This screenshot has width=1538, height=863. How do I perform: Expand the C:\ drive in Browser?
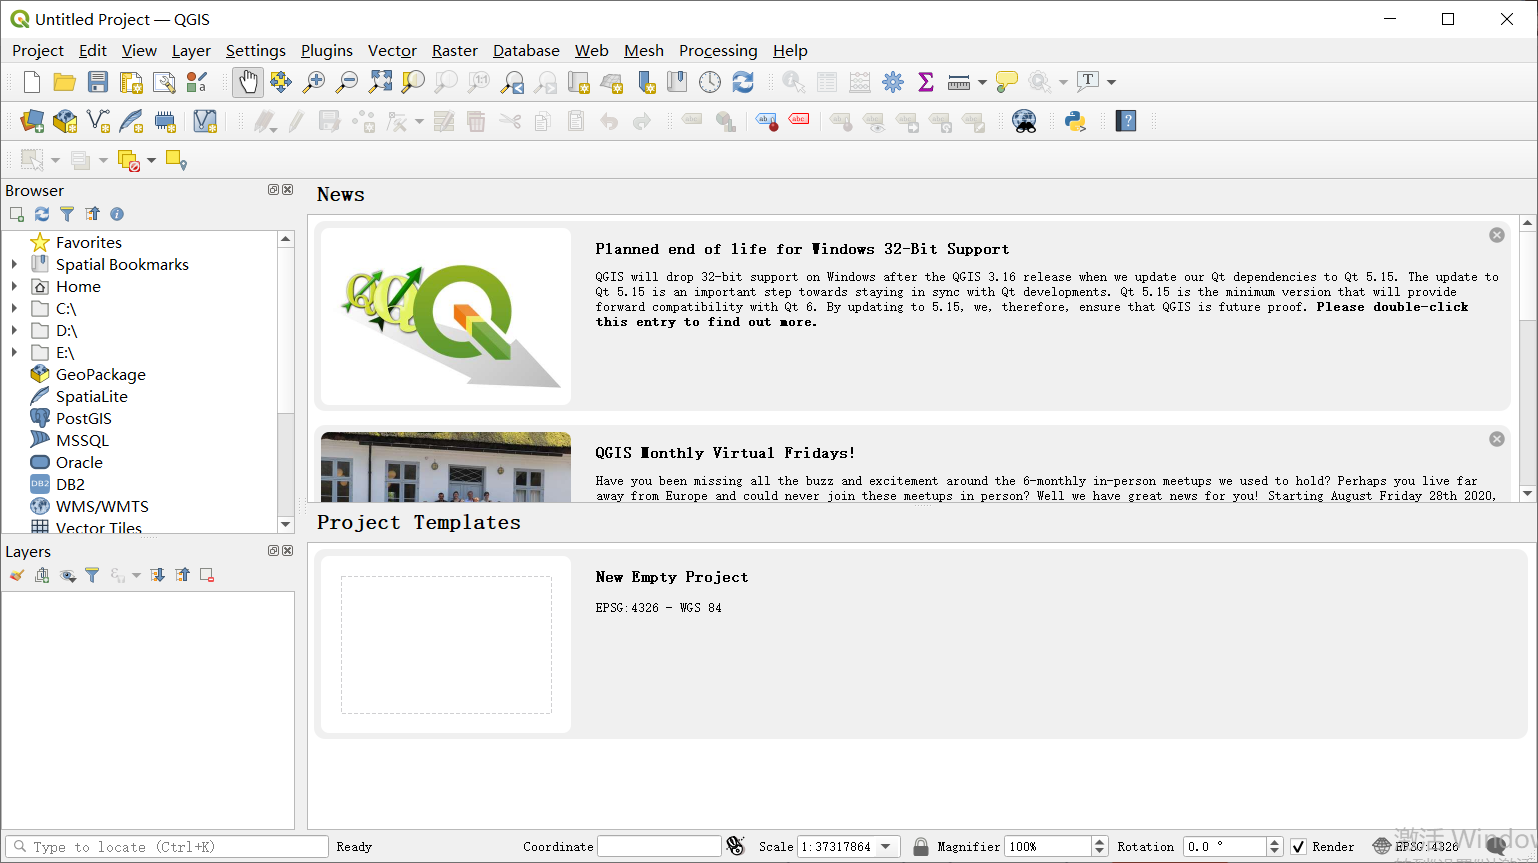14,309
